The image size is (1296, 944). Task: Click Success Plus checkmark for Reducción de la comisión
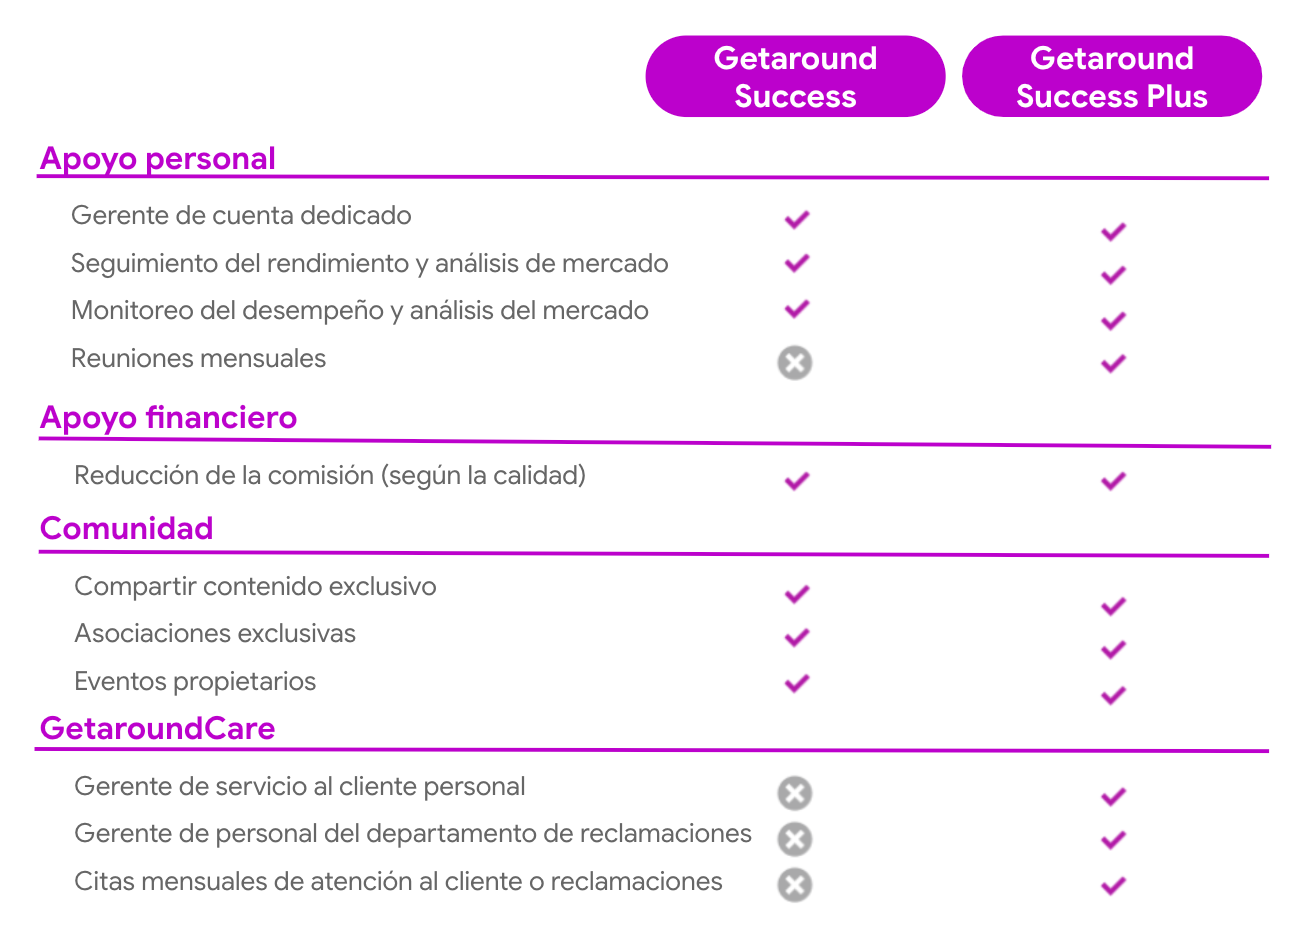point(1113,481)
